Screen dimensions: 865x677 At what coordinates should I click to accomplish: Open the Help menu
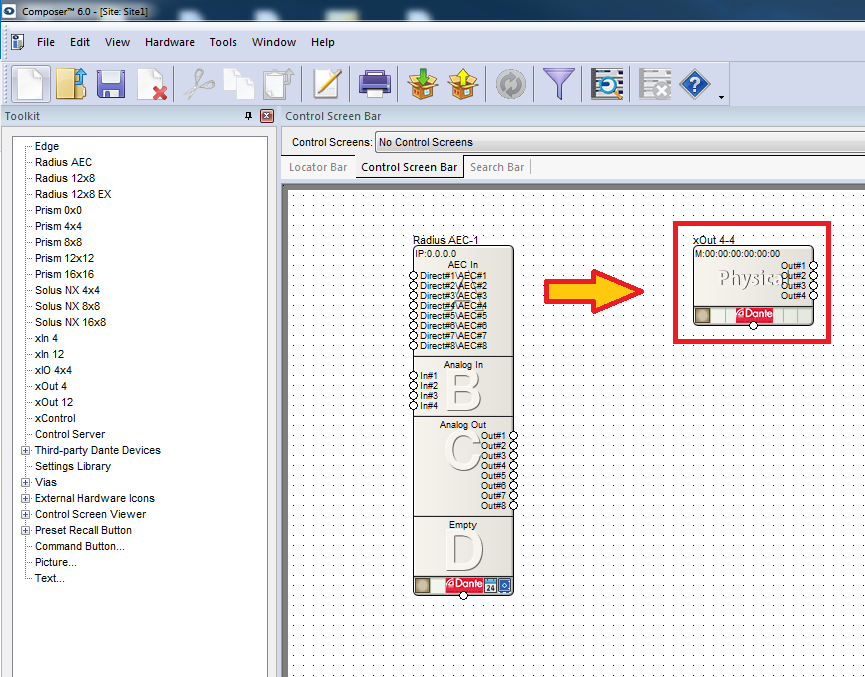(323, 42)
